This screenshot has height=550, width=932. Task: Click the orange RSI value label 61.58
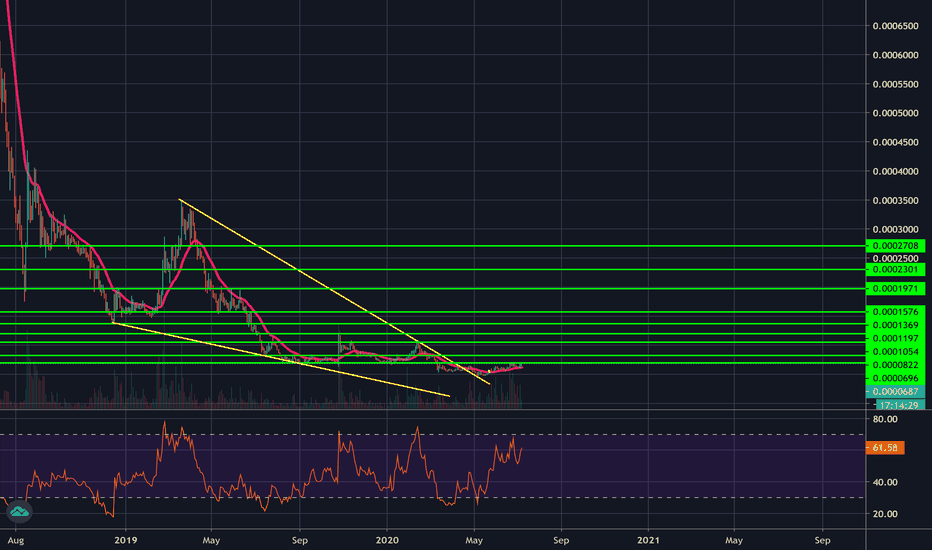coord(885,448)
